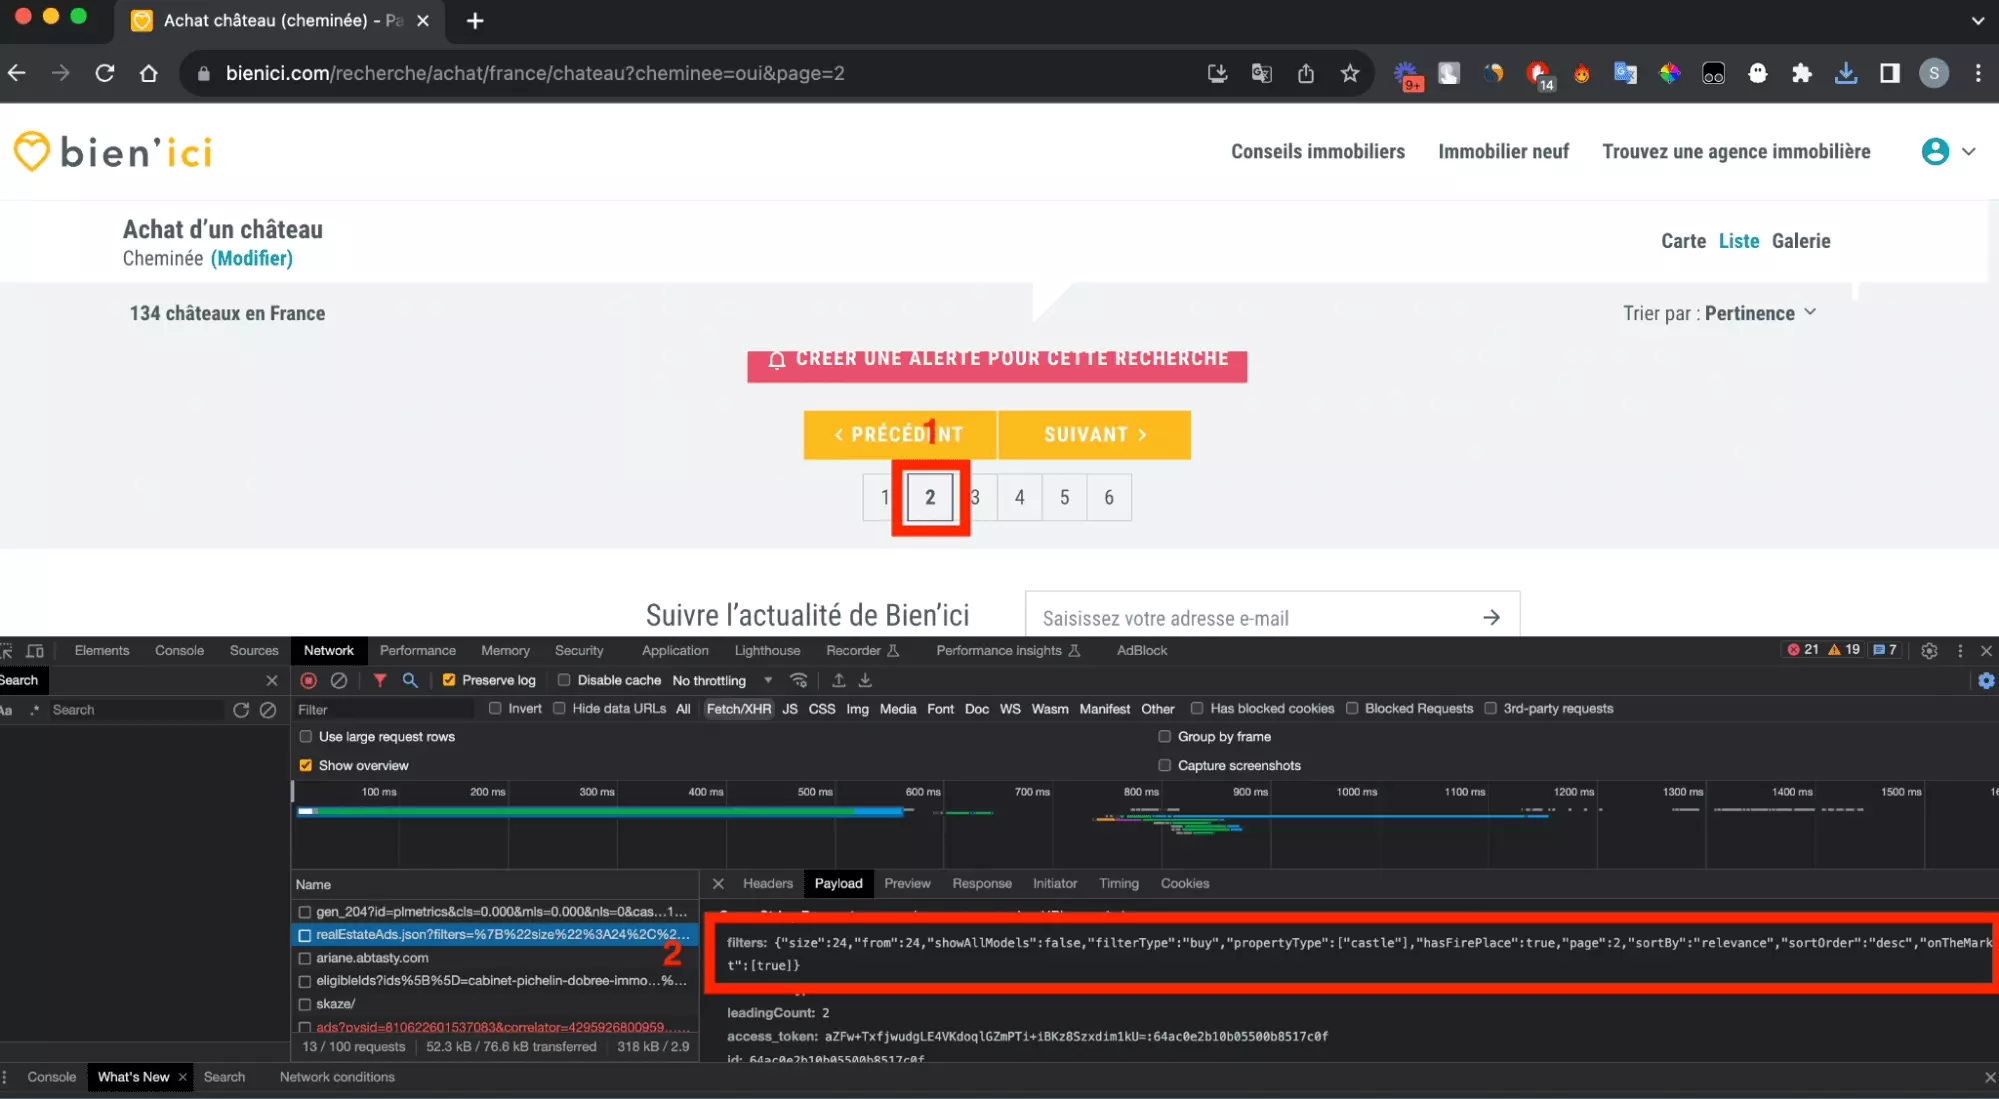The image size is (1999, 1099).
Task: Enable the Disable cache option
Action: [562, 680]
